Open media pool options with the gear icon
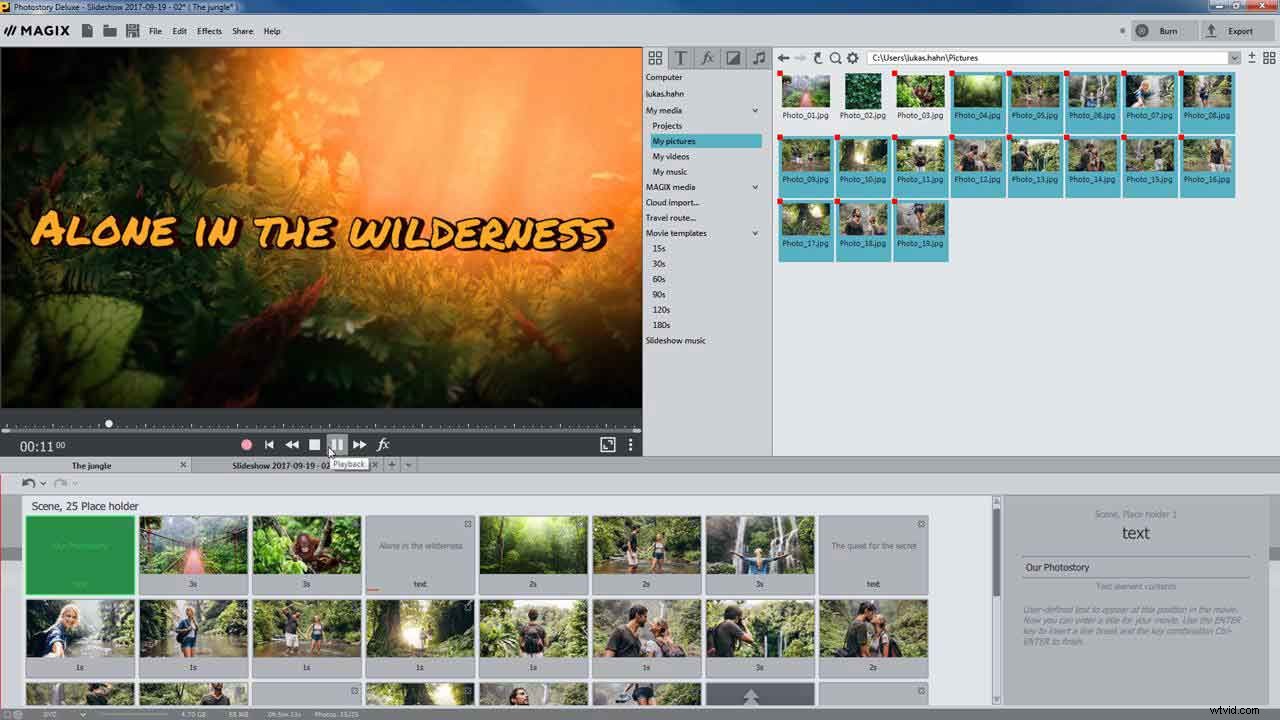 point(853,57)
